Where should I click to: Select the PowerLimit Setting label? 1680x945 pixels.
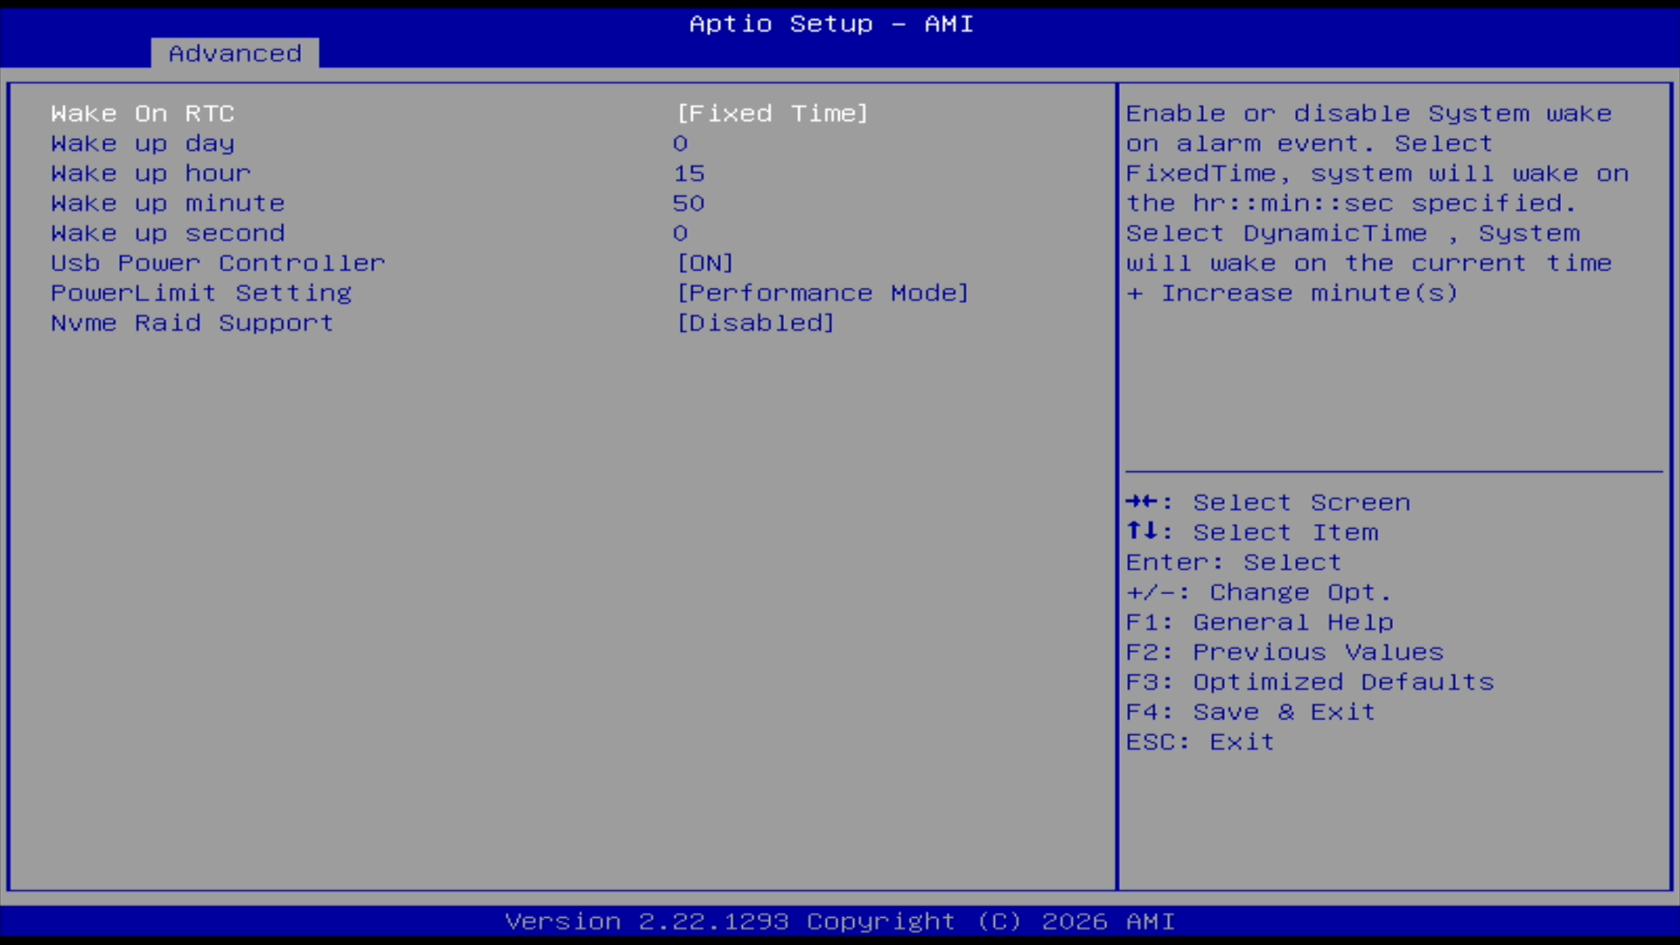point(201,293)
